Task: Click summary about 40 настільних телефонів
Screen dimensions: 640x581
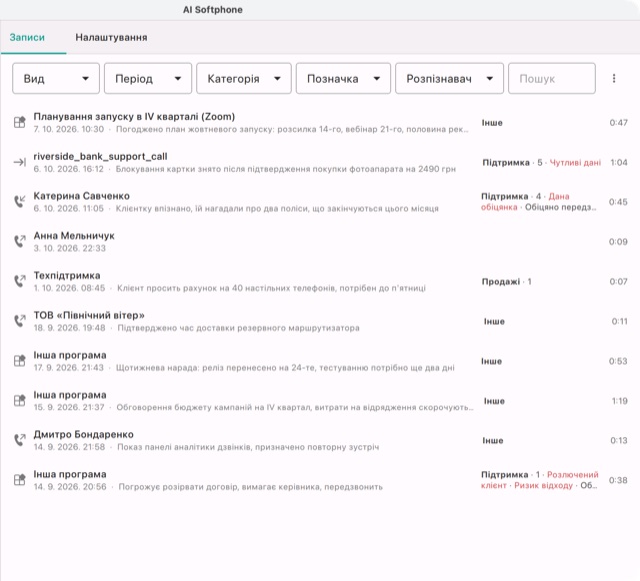Action: (271, 288)
